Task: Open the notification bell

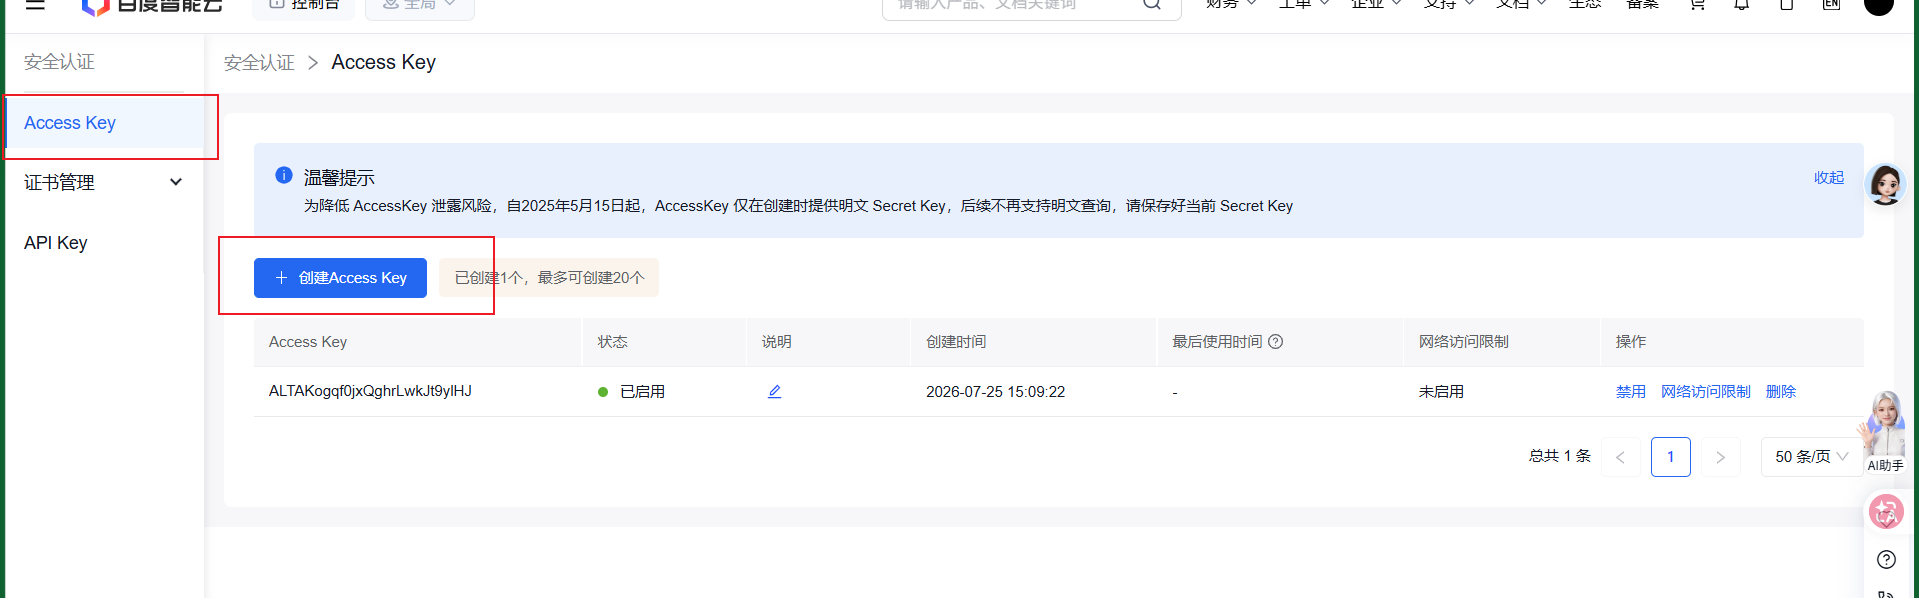Action: pos(1742,4)
